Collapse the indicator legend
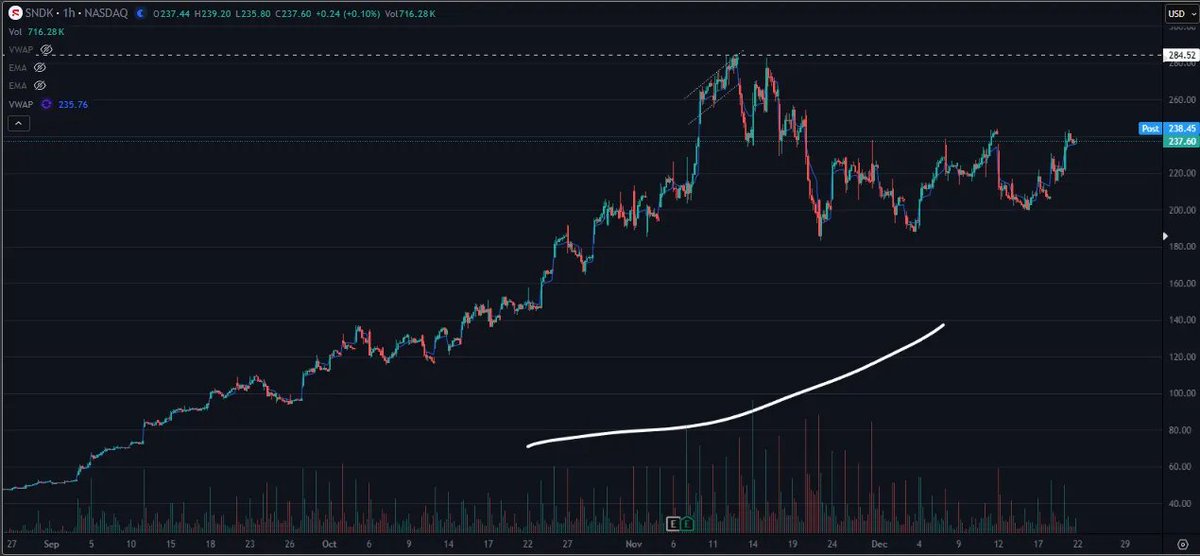This screenshot has height=556, width=1200. pos(19,124)
